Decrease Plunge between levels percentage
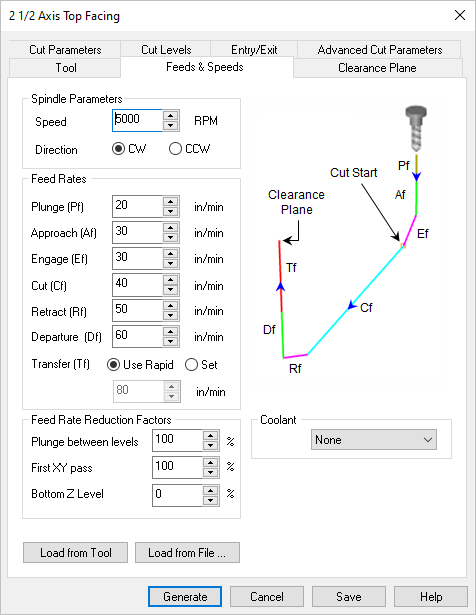This screenshot has width=476, height=615. tap(211, 446)
